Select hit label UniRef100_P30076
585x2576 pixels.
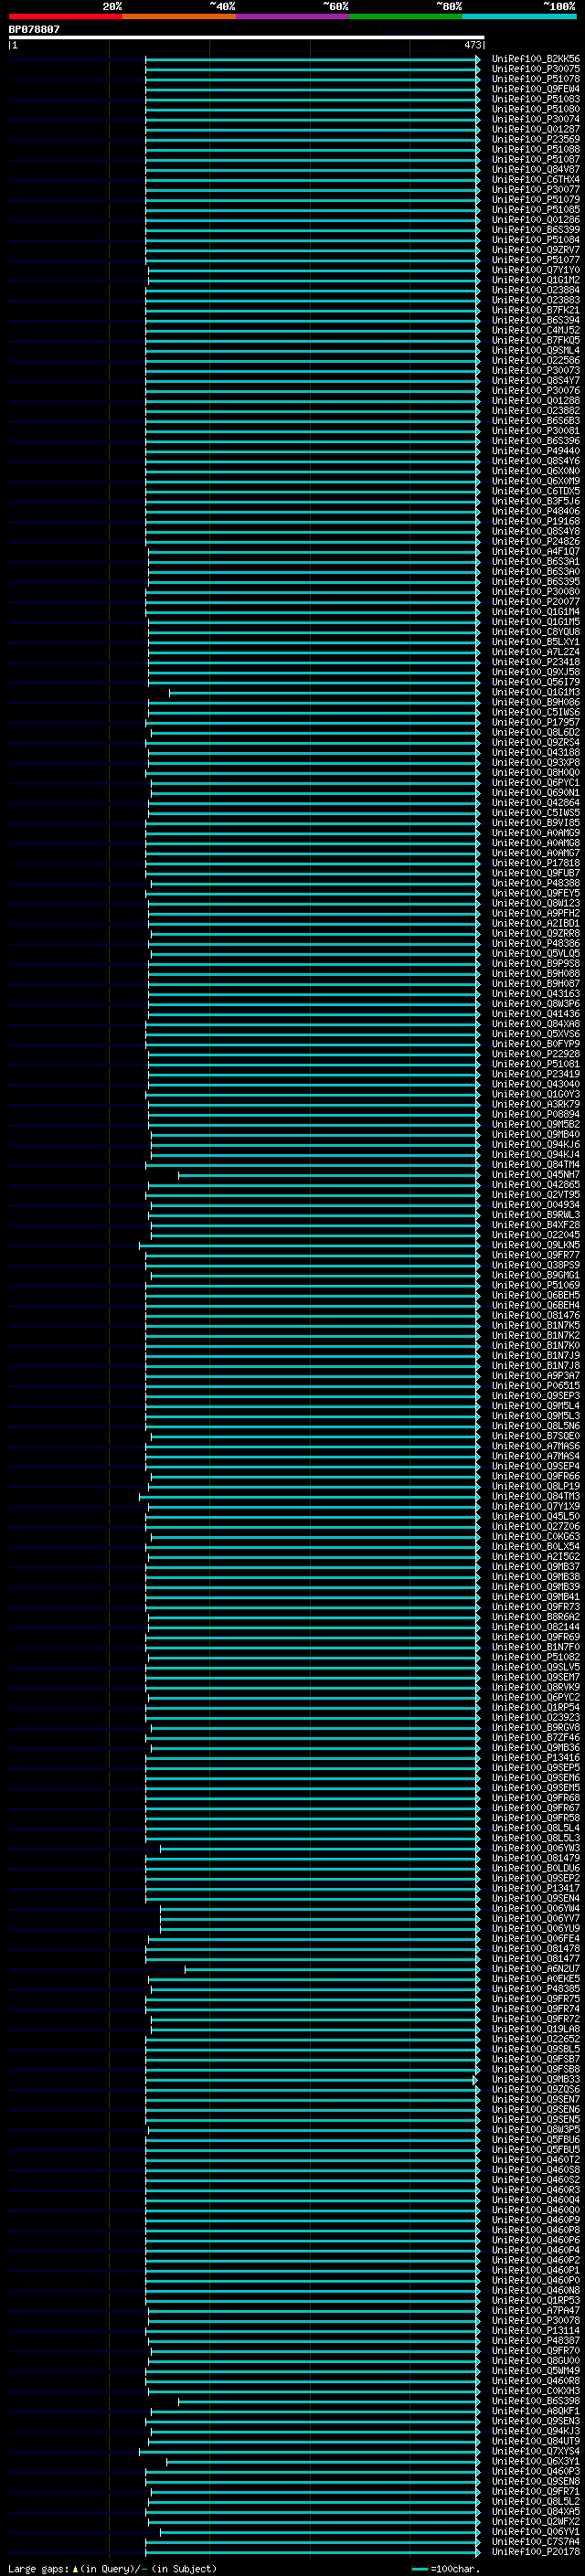pyautogui.click(x=535, y=390)
